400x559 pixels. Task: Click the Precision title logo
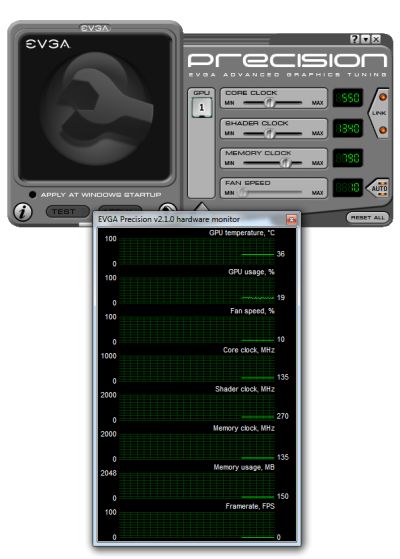pos(287,61)
